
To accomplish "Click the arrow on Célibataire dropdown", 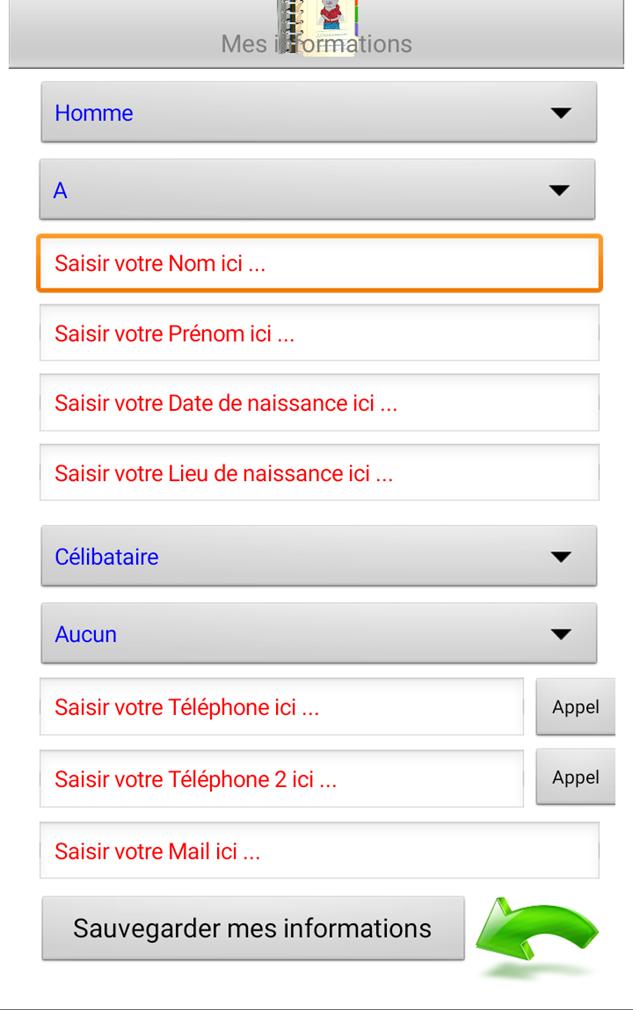I will pyautogui.click(x=561, y=557).
